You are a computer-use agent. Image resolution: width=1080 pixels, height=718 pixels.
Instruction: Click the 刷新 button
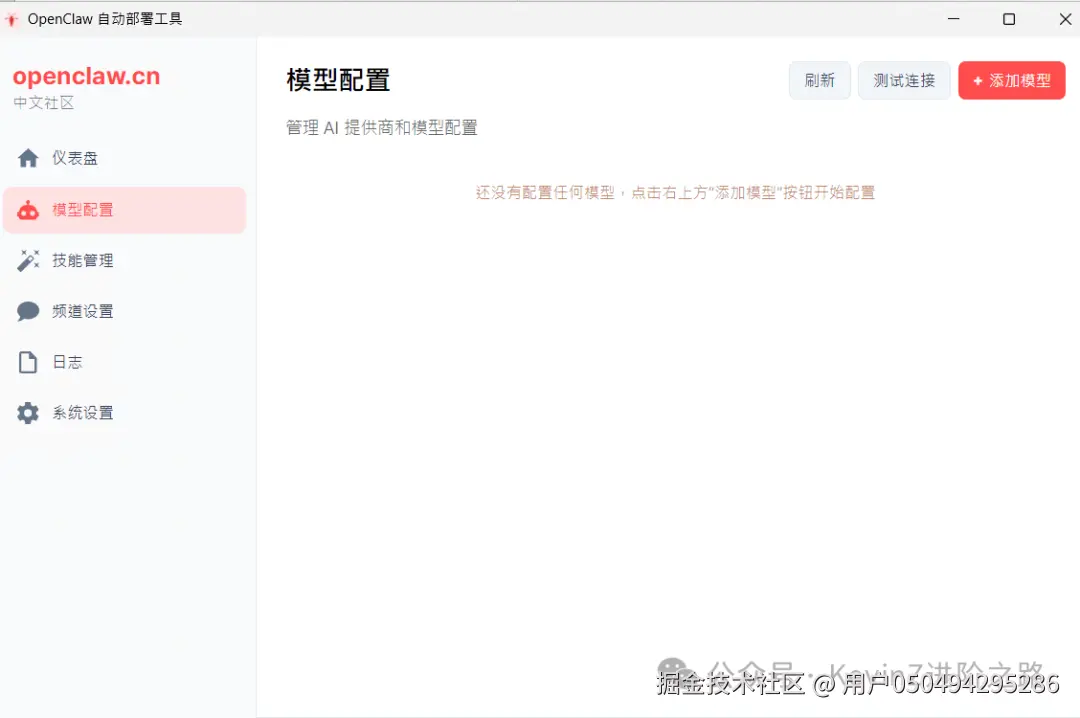tap(819, 81)
